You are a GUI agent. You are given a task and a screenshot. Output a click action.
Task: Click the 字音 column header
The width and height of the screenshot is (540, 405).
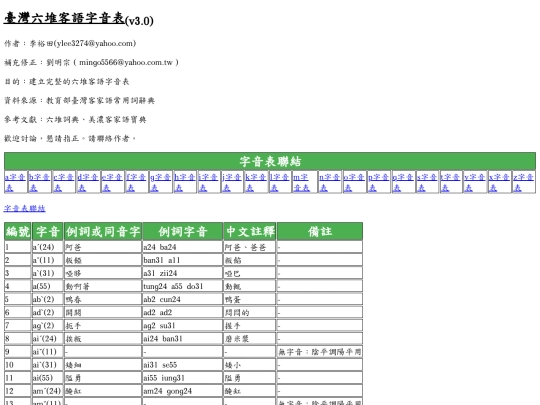(48, 231)
